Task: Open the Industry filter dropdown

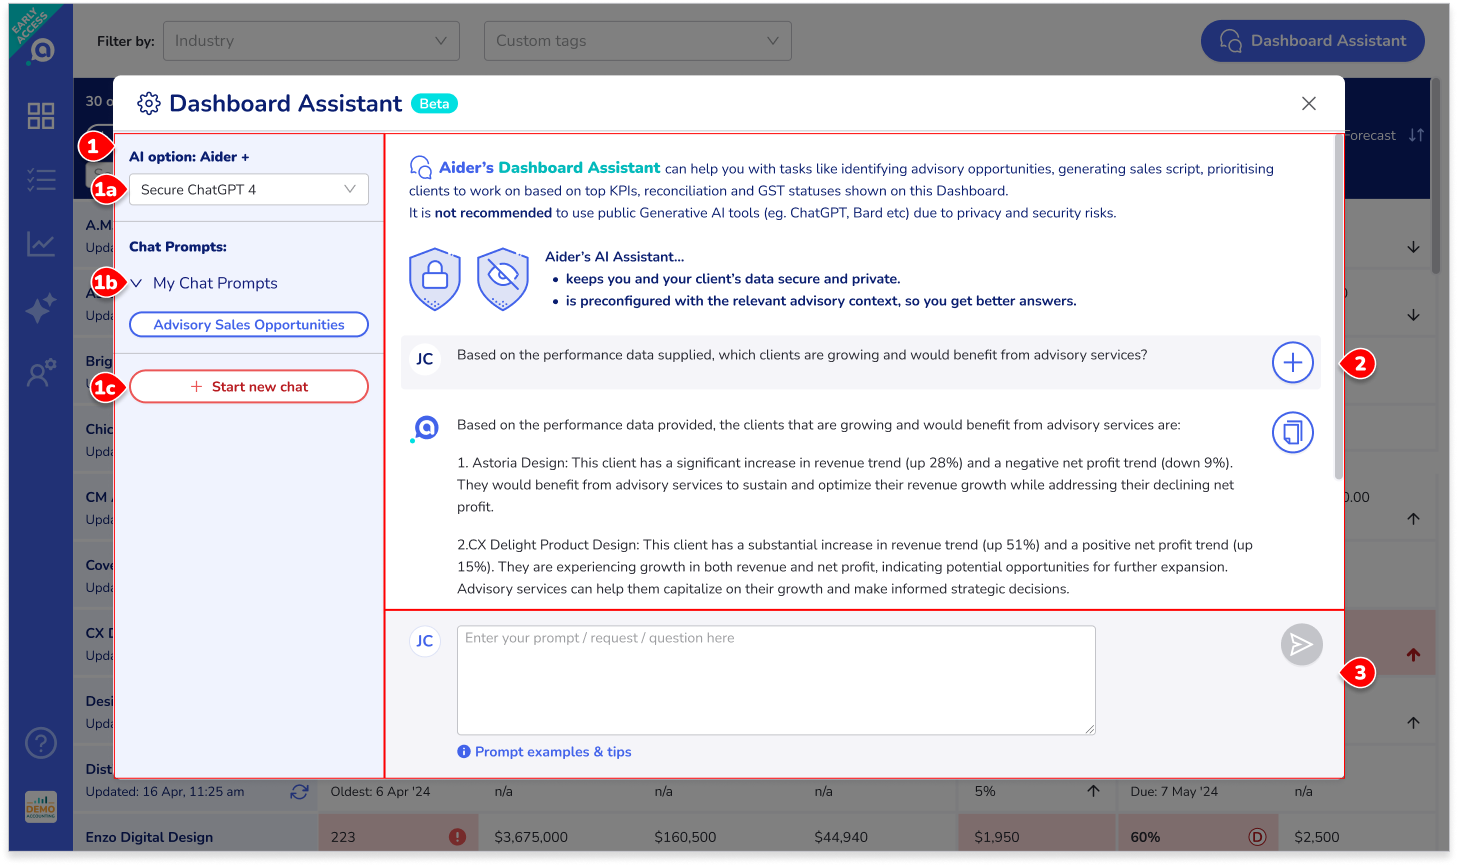Action: pos(311,41)
